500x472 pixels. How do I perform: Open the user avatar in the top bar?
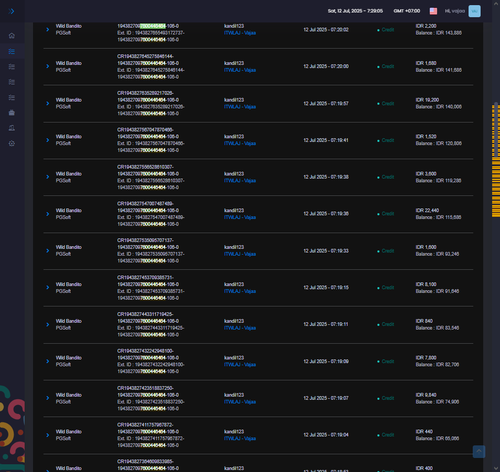(474, 11)
